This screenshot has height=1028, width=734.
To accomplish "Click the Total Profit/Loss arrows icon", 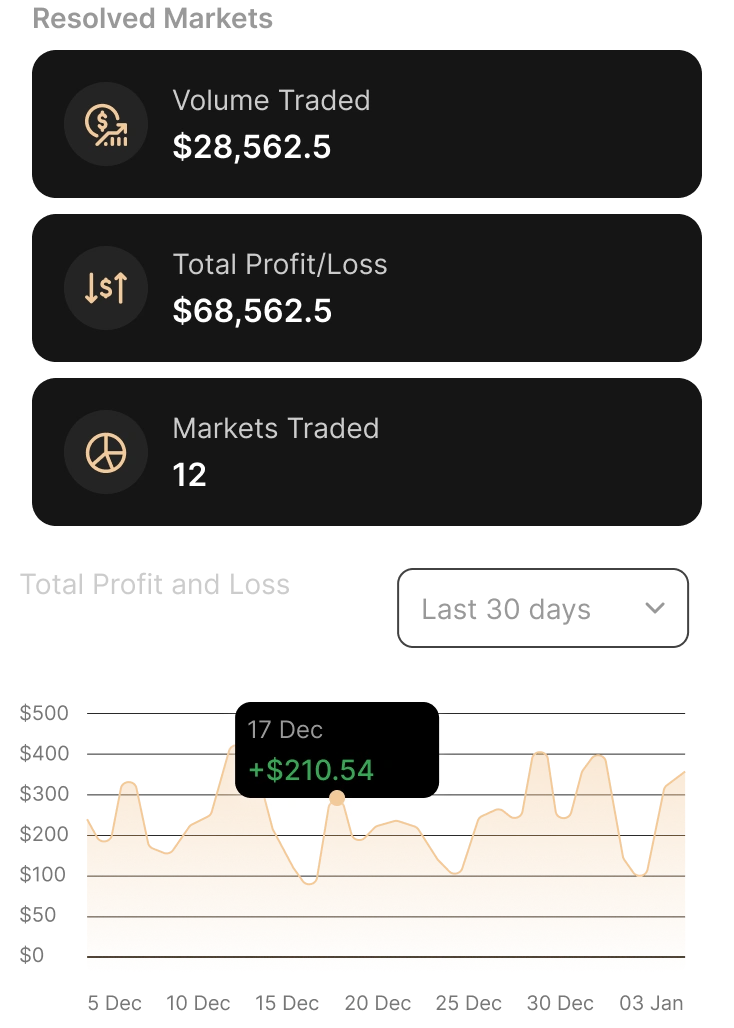I will tap(106, 288).
